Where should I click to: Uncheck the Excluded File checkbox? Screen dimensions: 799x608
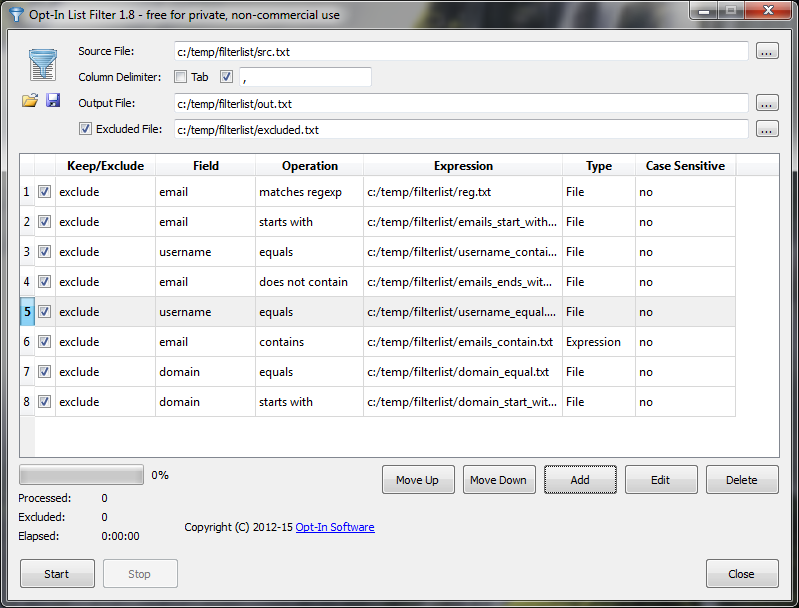[85, 129]
